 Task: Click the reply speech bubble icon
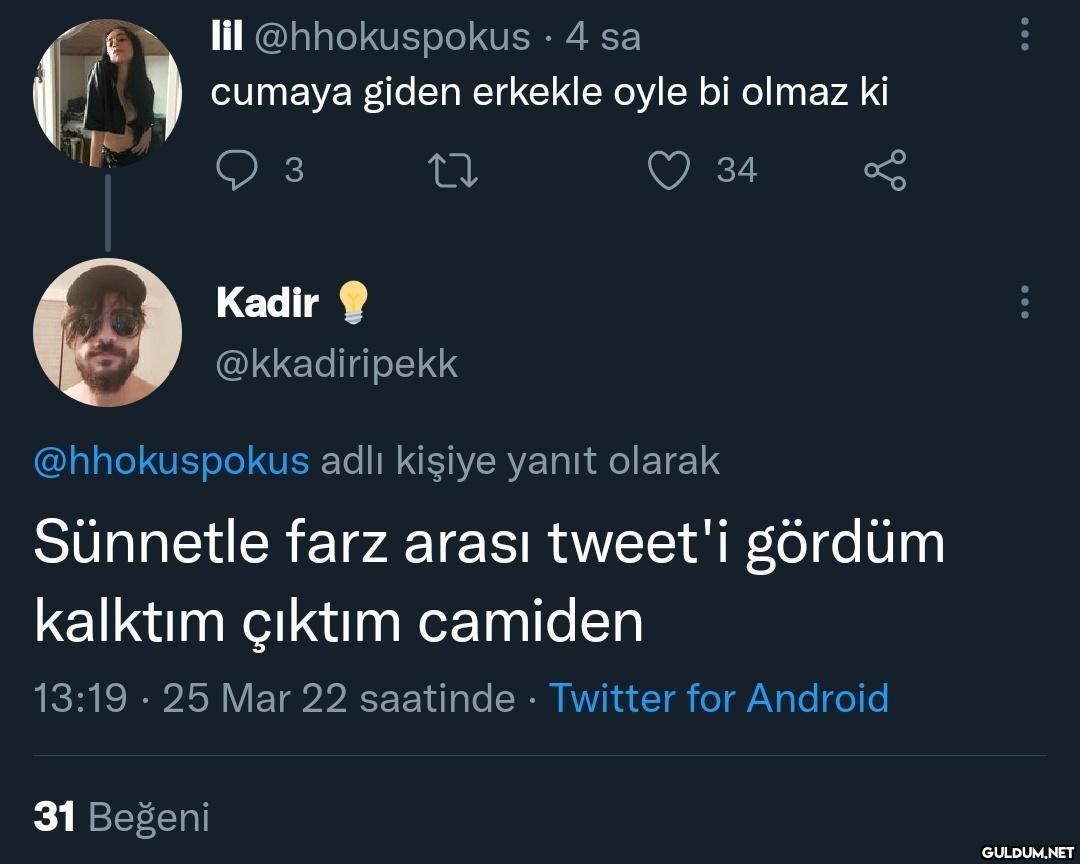pos(237,171)
